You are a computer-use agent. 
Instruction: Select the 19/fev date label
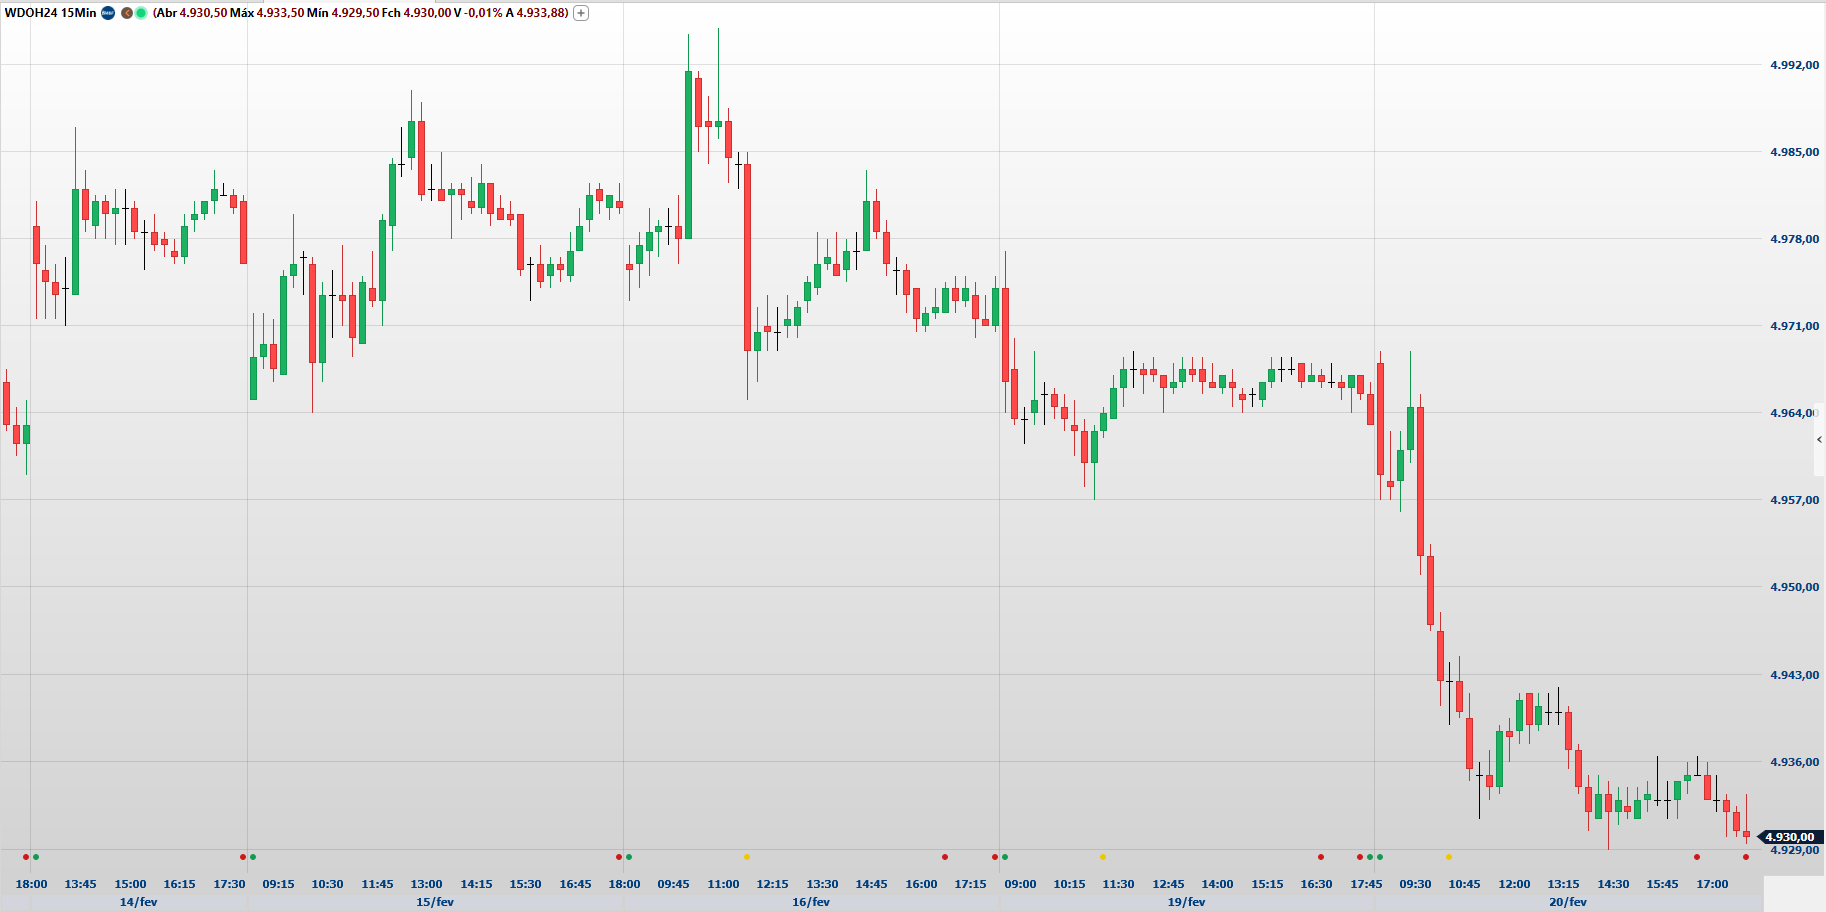pyautogui.click(x=1186, y=902)
